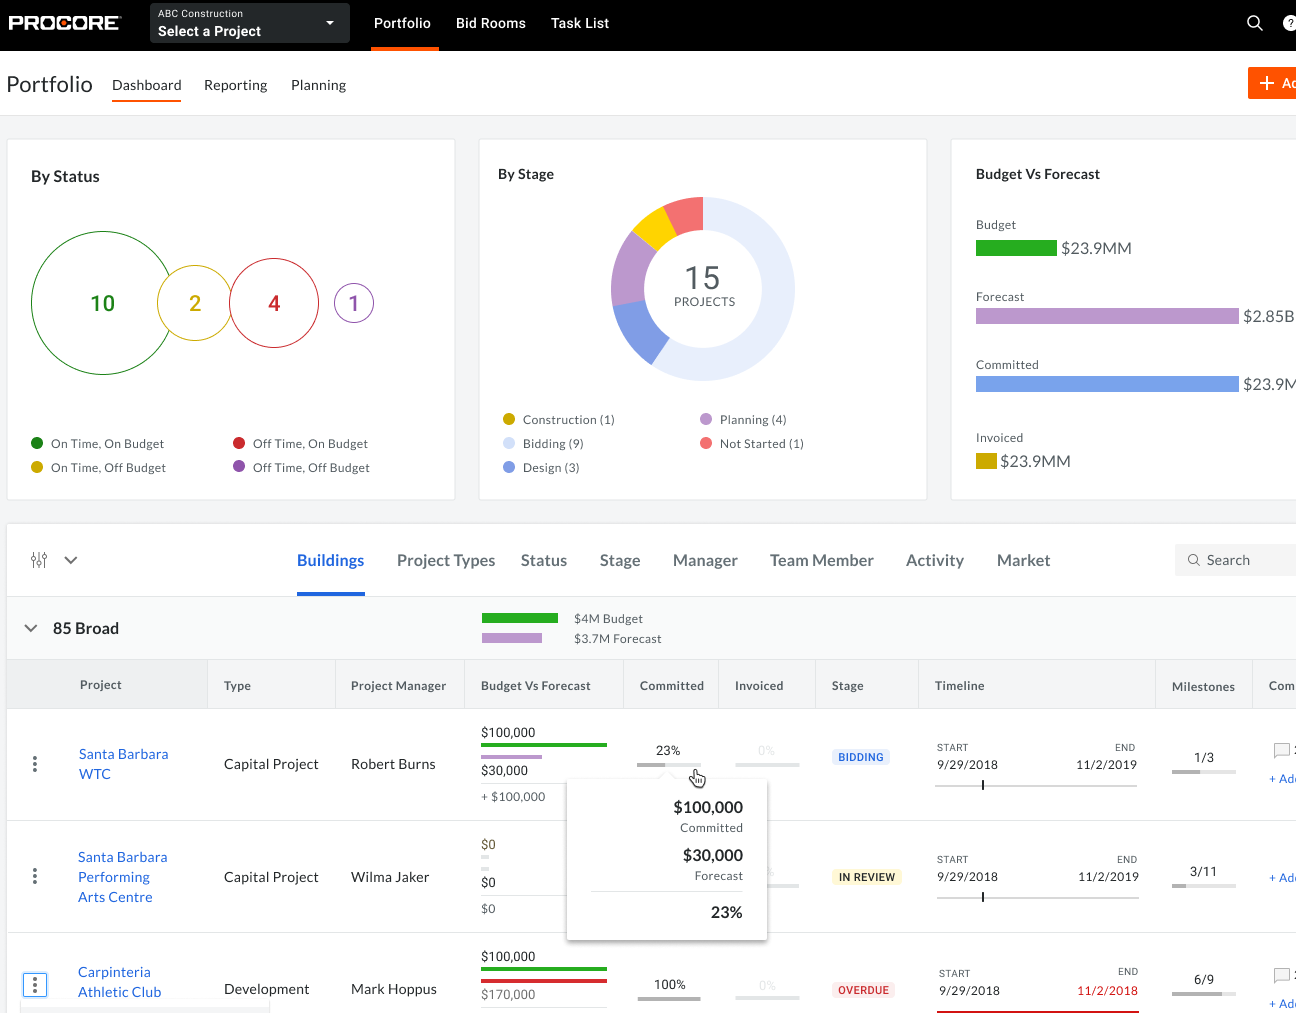The height and width of the screenshot is (1013, 1296).
Task: Click the Planning (4) legend item
Action: click(743, 419)
